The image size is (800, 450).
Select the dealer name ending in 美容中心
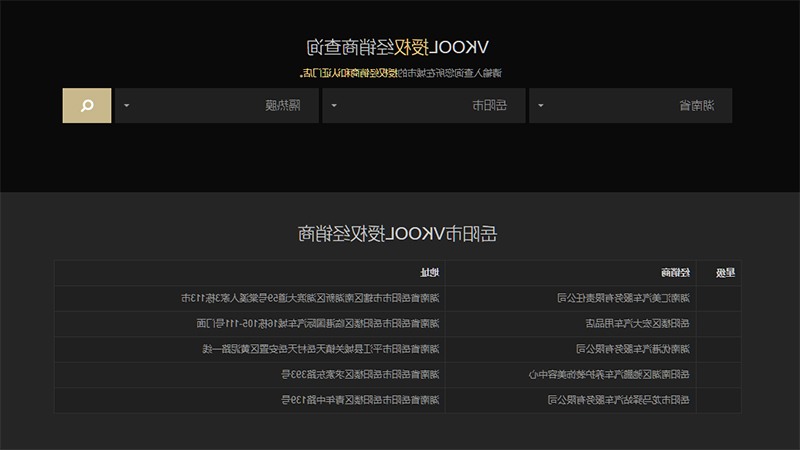(x=609, y=374)
